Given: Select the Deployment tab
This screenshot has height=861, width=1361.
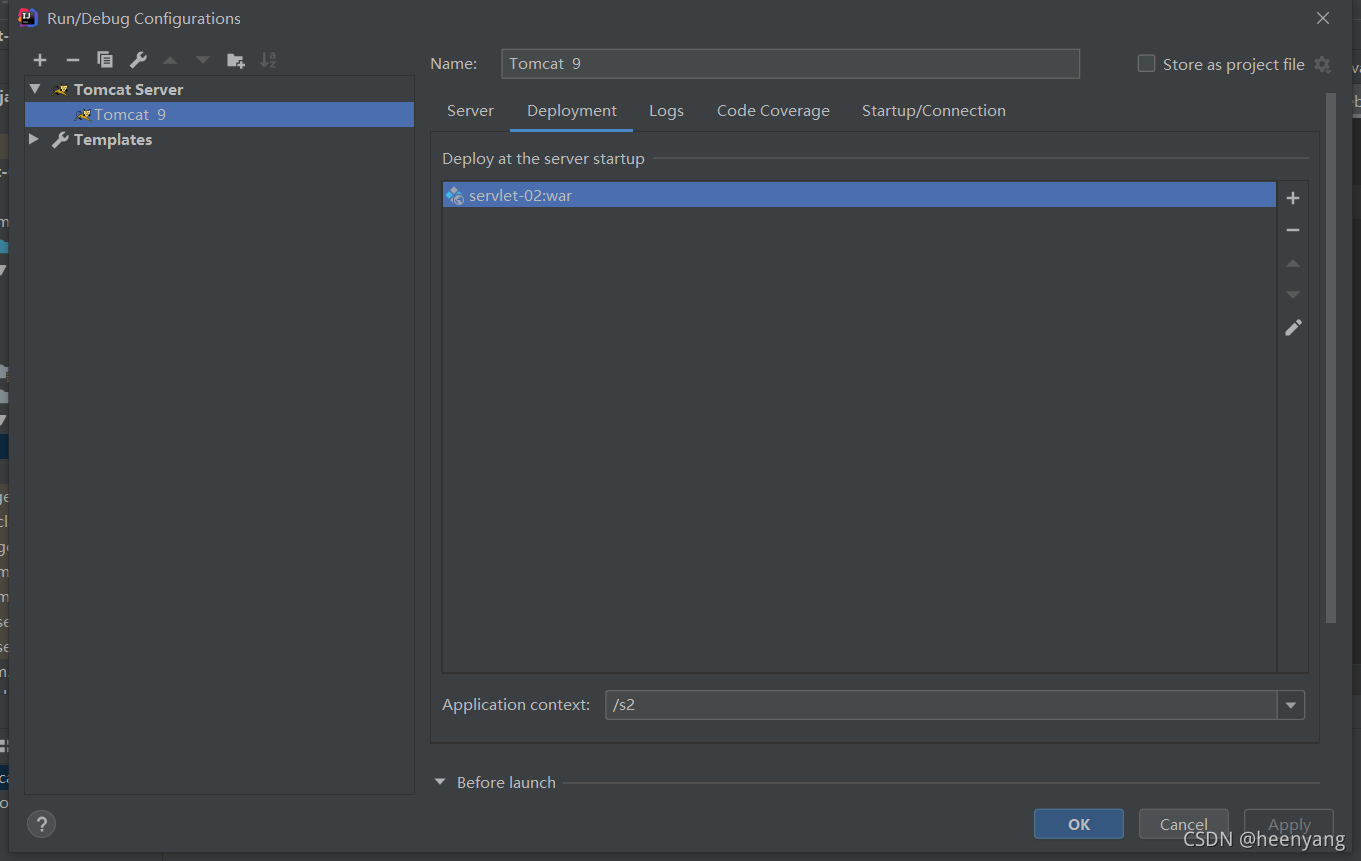Looking at the screenshot, I should click(572, 111).
